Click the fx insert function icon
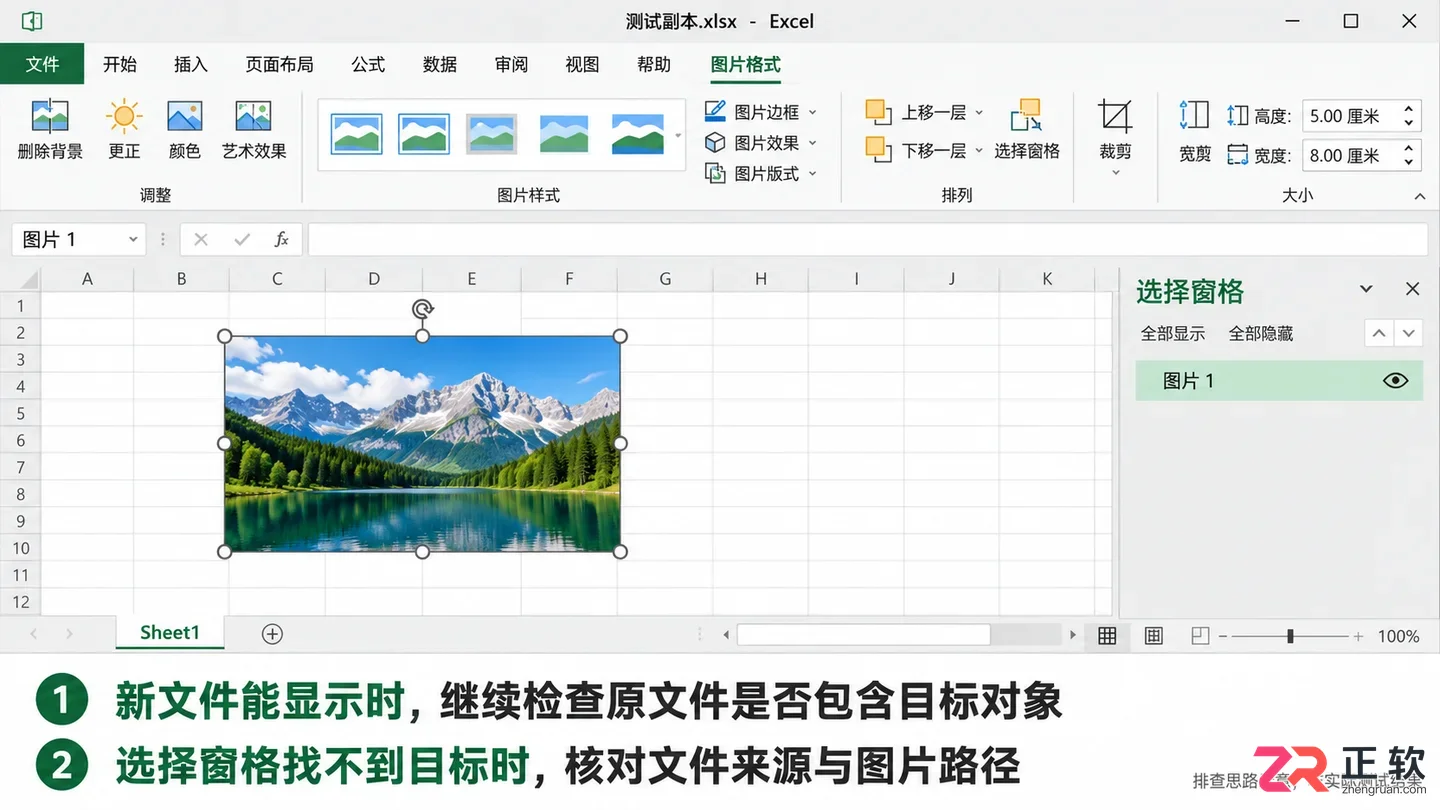The height and width of the screenshot is (810, 1440). [x=282, y=240]
